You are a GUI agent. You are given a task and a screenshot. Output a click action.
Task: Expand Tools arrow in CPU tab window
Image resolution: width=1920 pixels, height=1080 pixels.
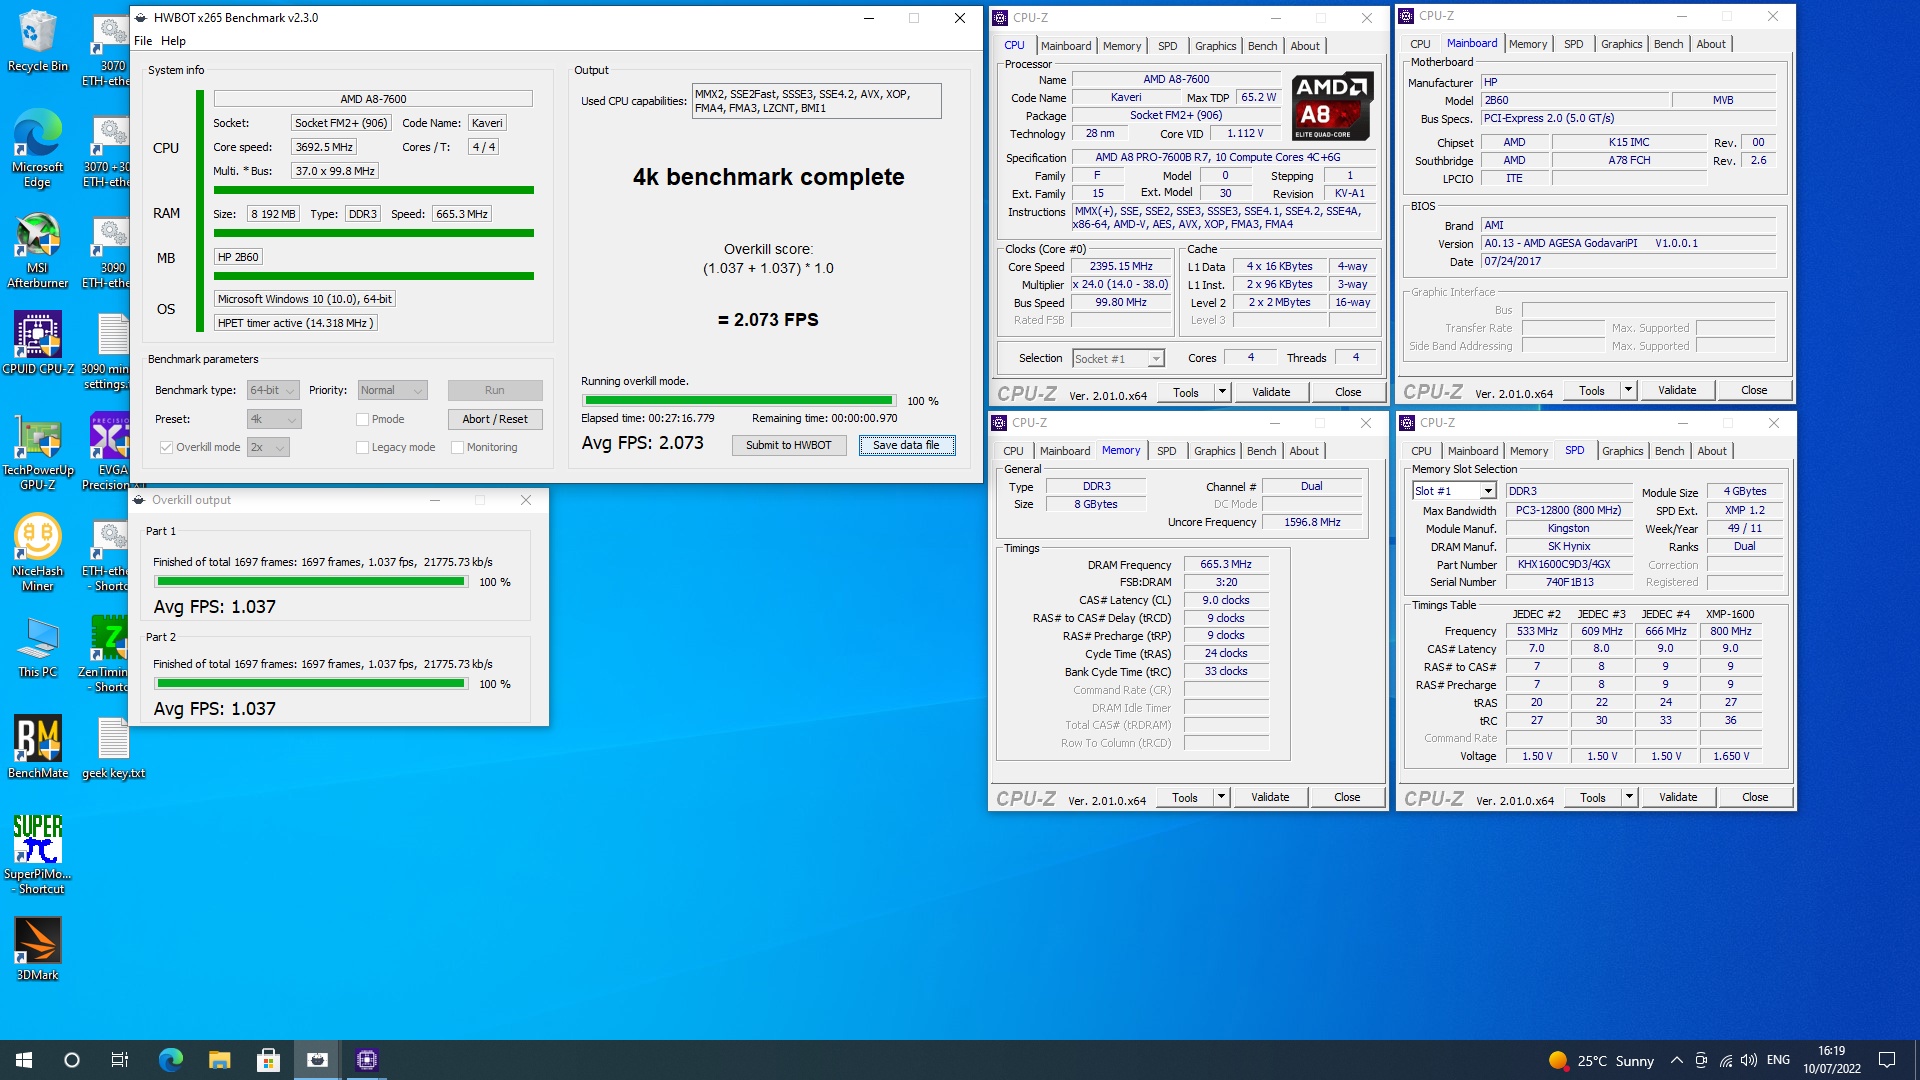tap(1222, 392)
